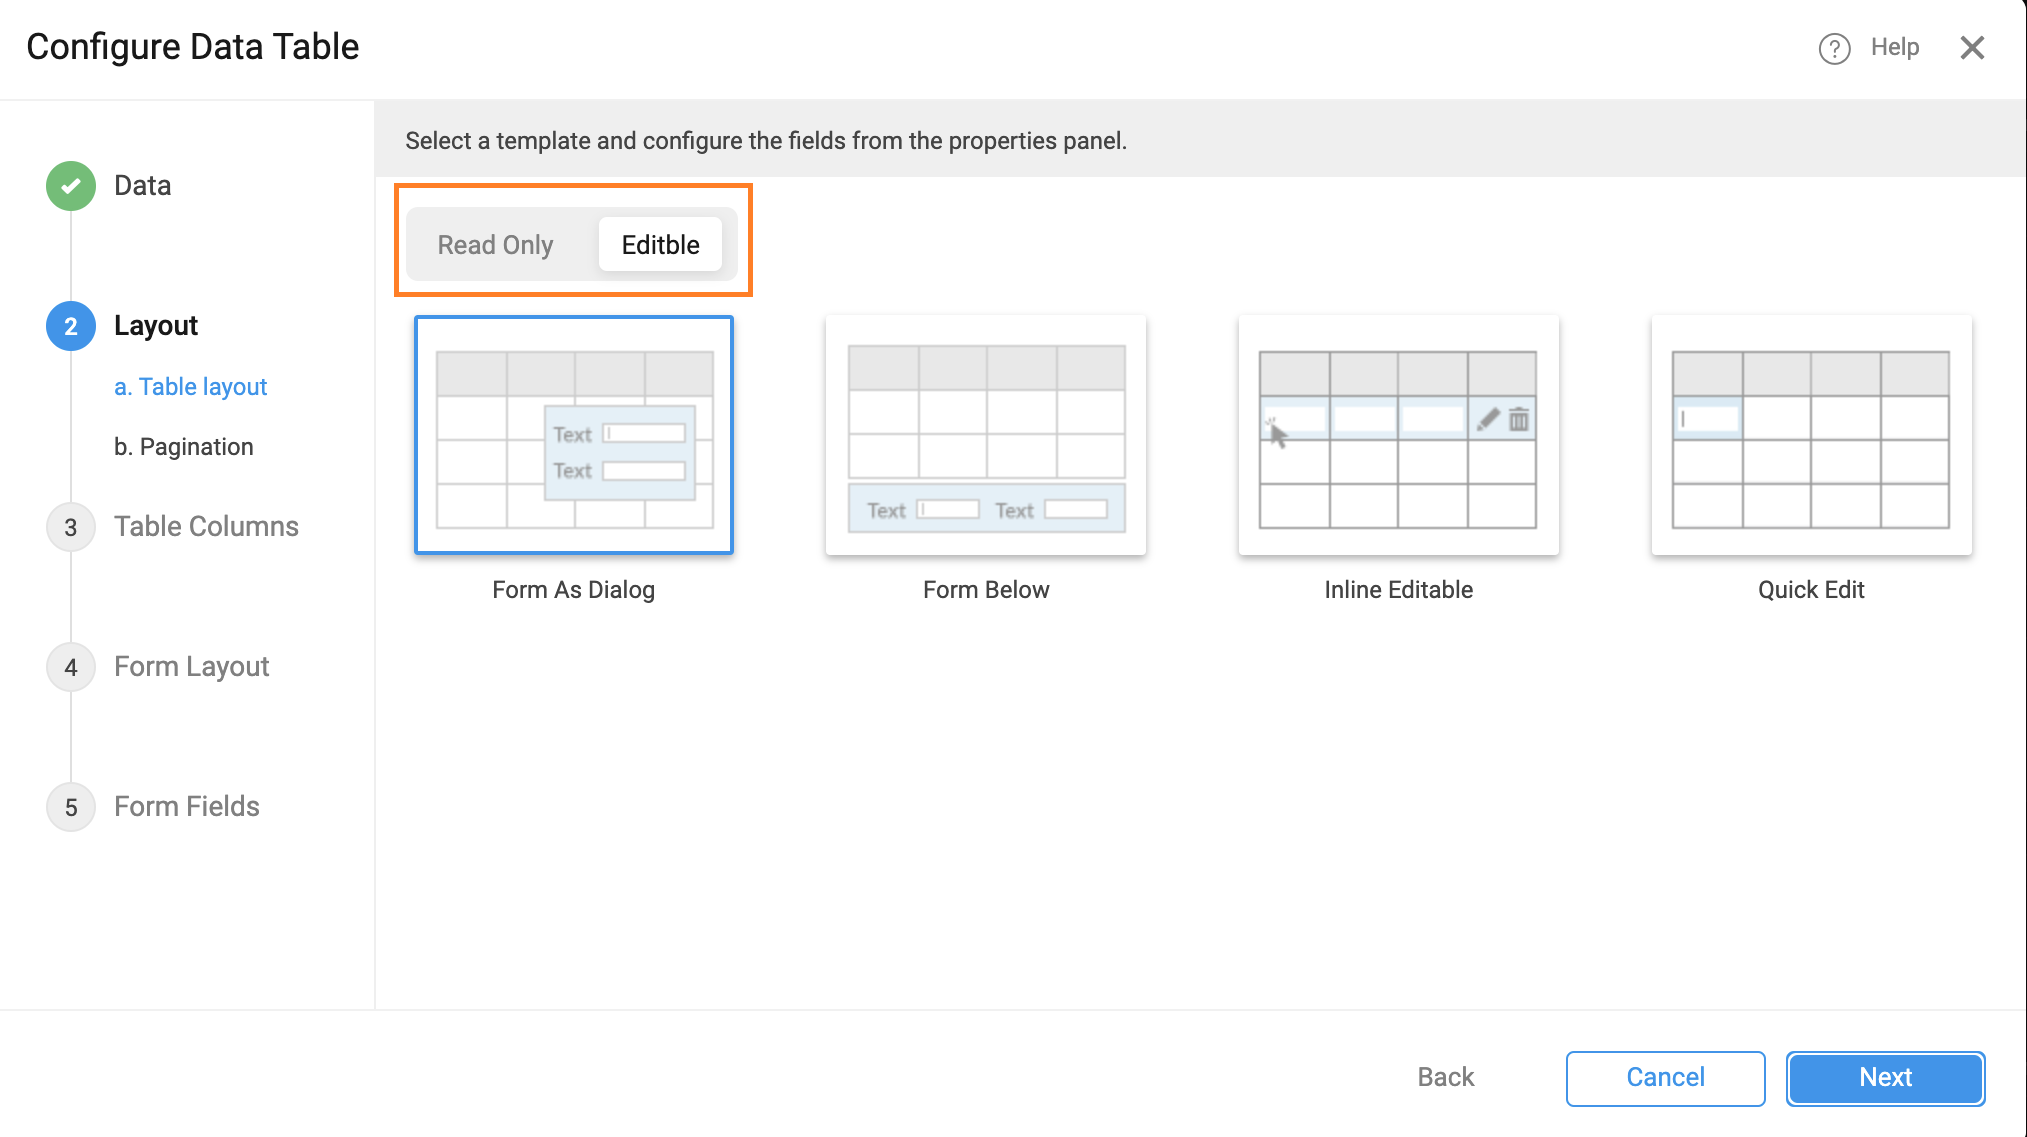This screenshot has width=2027, height=1137.
Task: Select the Inline Editable template
Action: tap(1398, 434)
